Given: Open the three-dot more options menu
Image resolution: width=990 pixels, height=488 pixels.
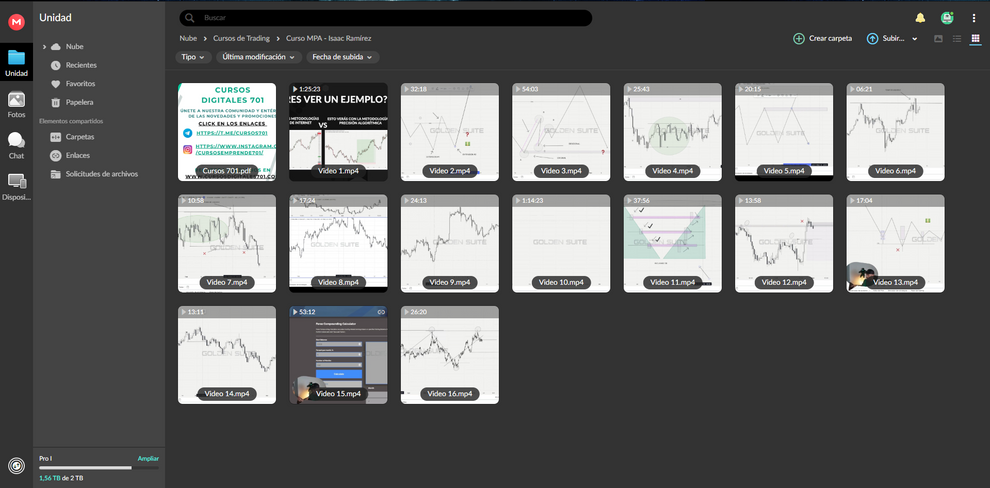Looking at the screenshot, I should click(x=974, y=18).
